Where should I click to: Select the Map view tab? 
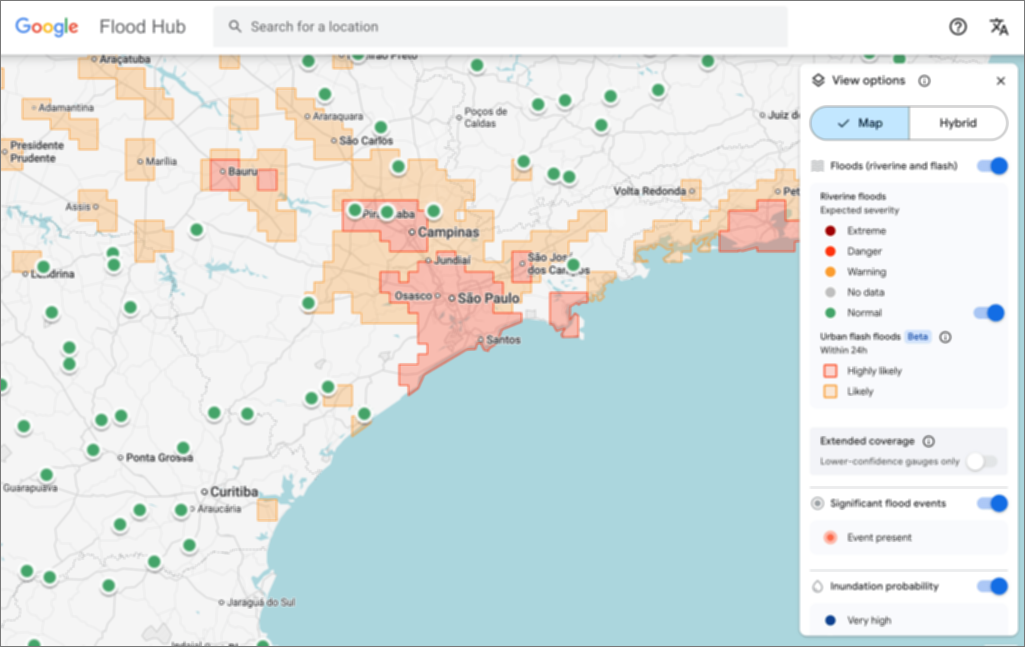(859, 123)
